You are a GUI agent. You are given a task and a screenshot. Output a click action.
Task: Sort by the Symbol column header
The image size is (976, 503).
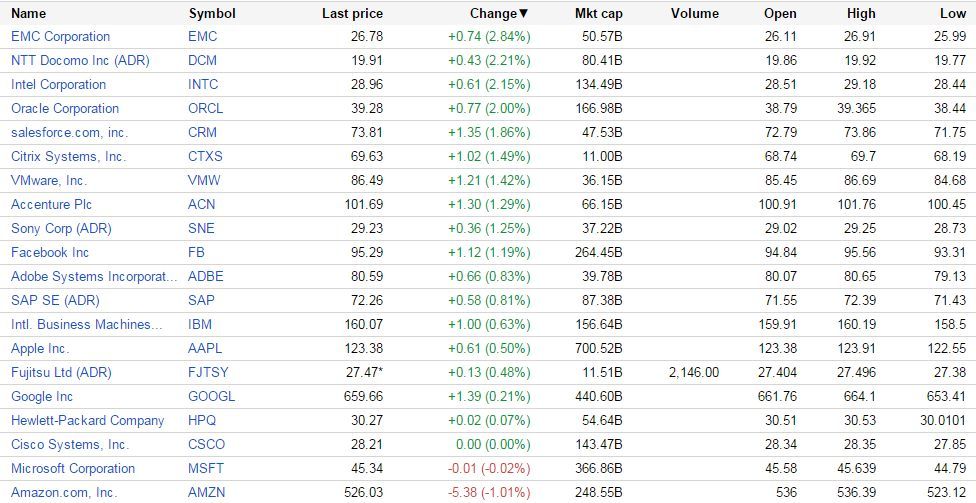[x=211, y=14]
